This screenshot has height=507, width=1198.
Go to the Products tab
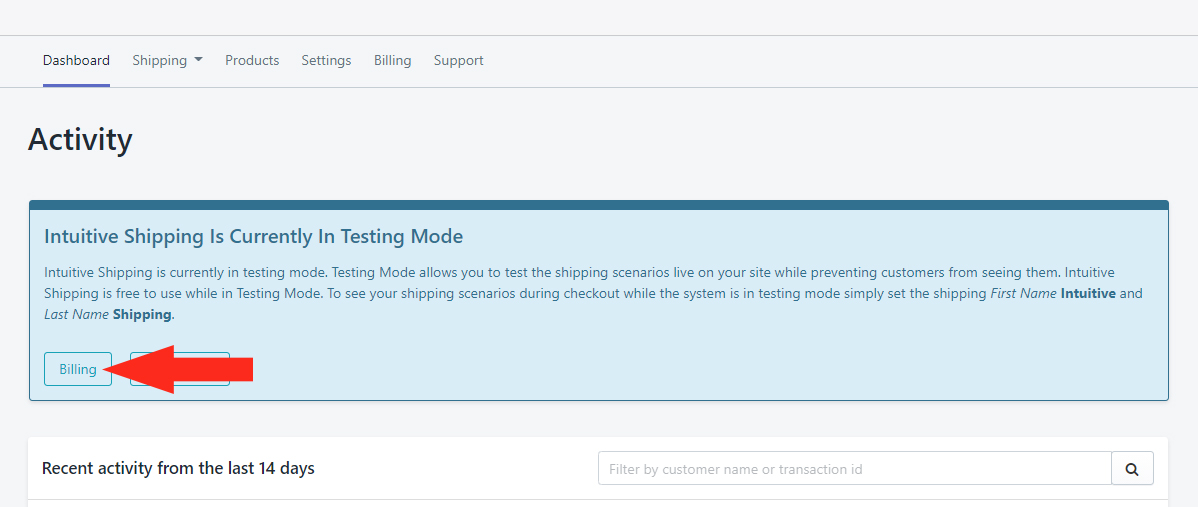coord(252,60)
